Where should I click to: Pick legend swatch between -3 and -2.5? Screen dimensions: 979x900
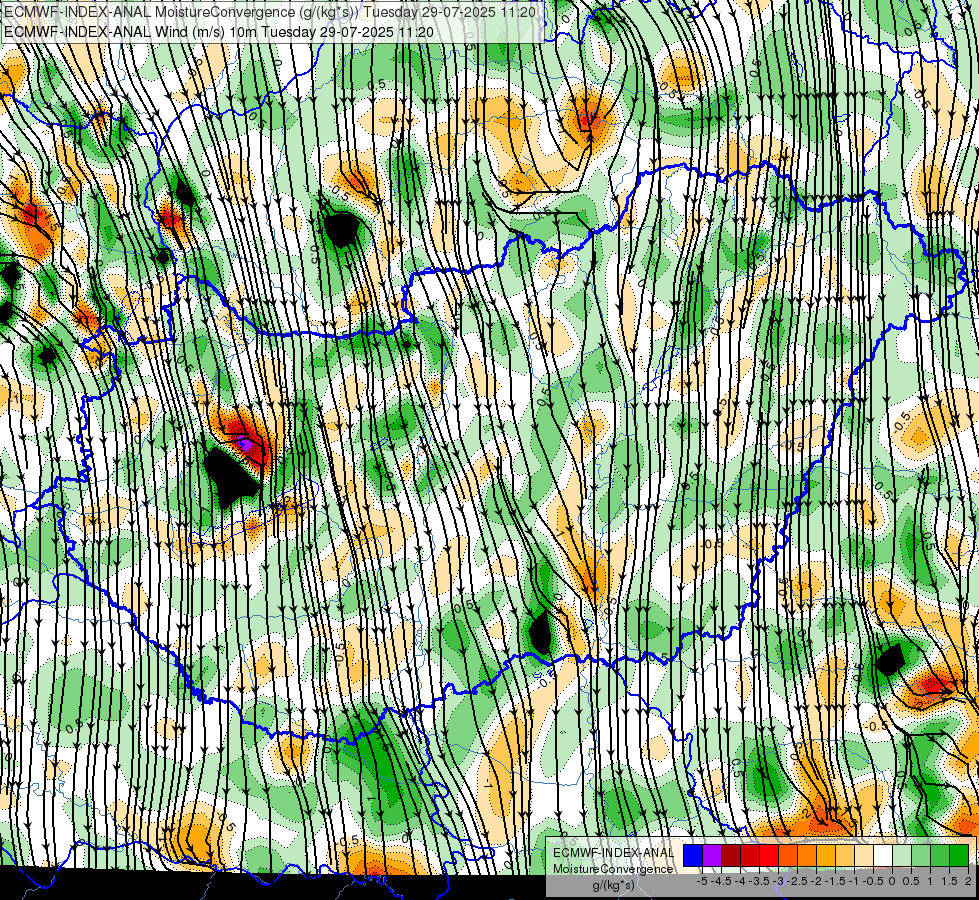[x=788, y=855]
